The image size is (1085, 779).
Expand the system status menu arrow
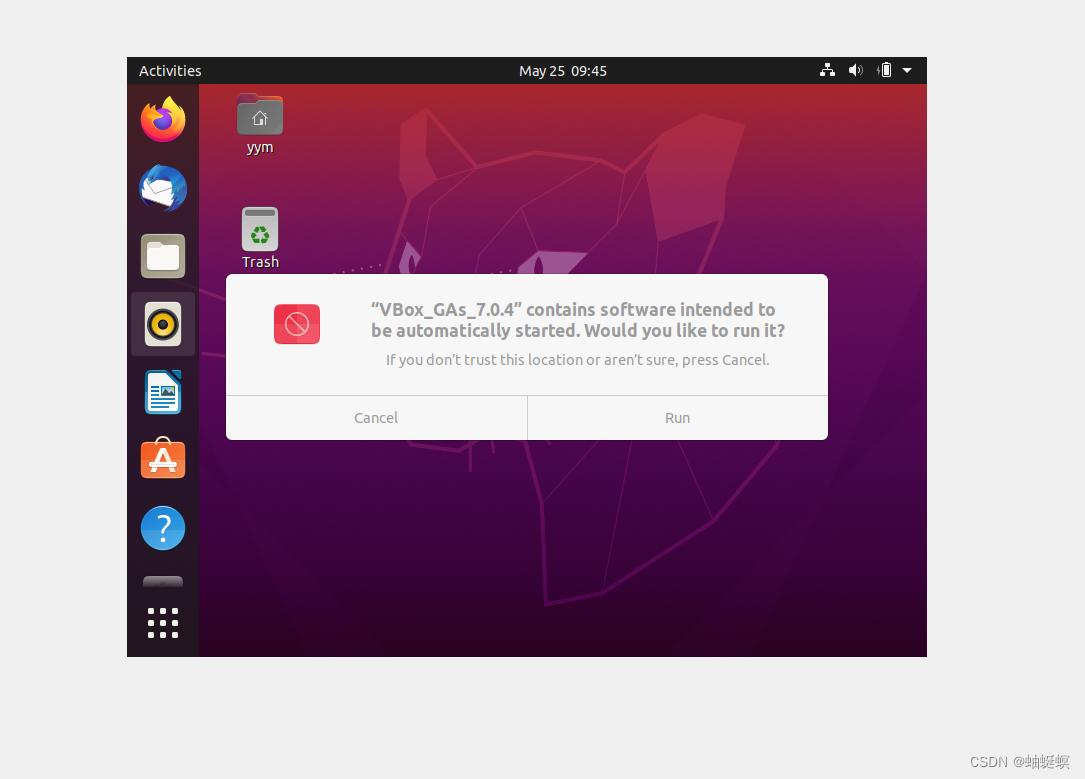coord(907,70)
